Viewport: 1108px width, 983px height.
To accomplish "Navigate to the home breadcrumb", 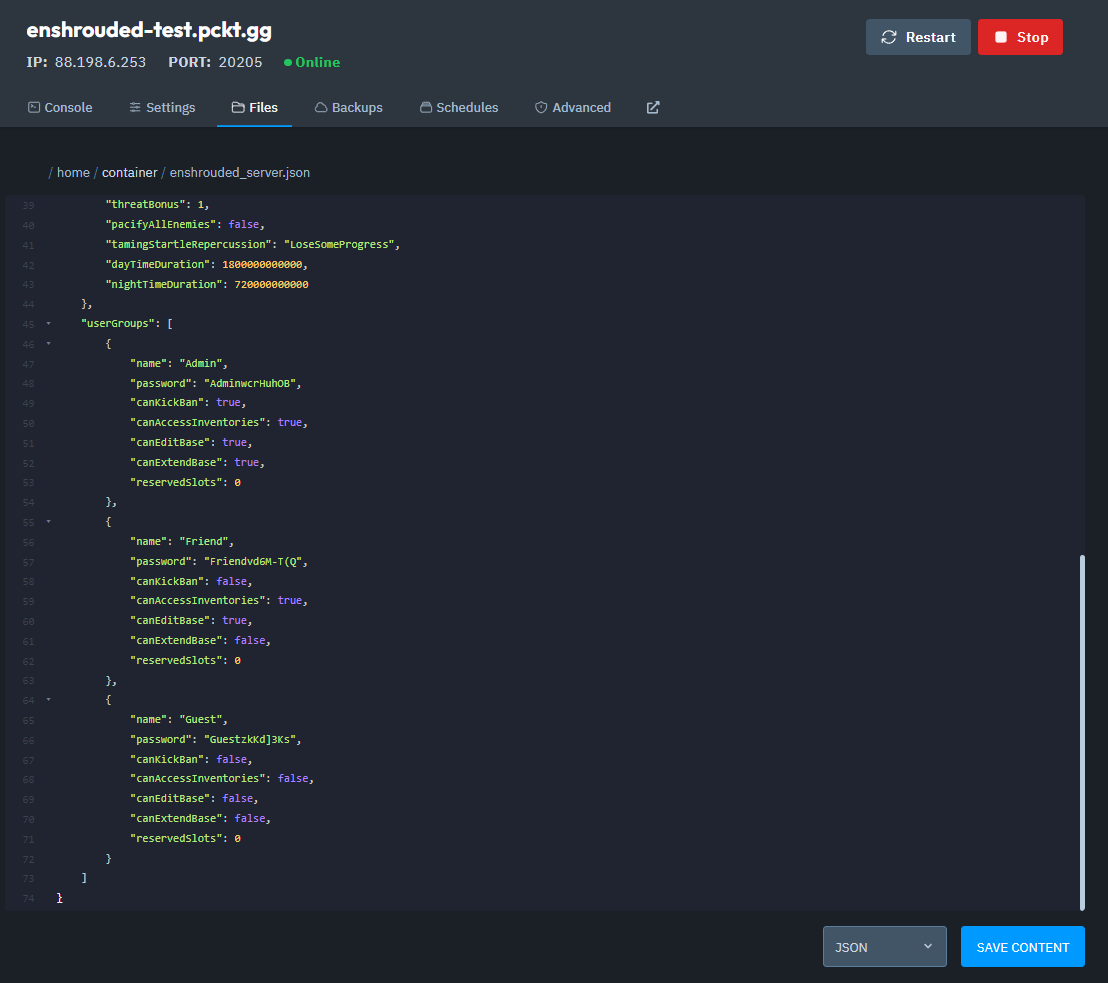I will [x=73, y=172].
